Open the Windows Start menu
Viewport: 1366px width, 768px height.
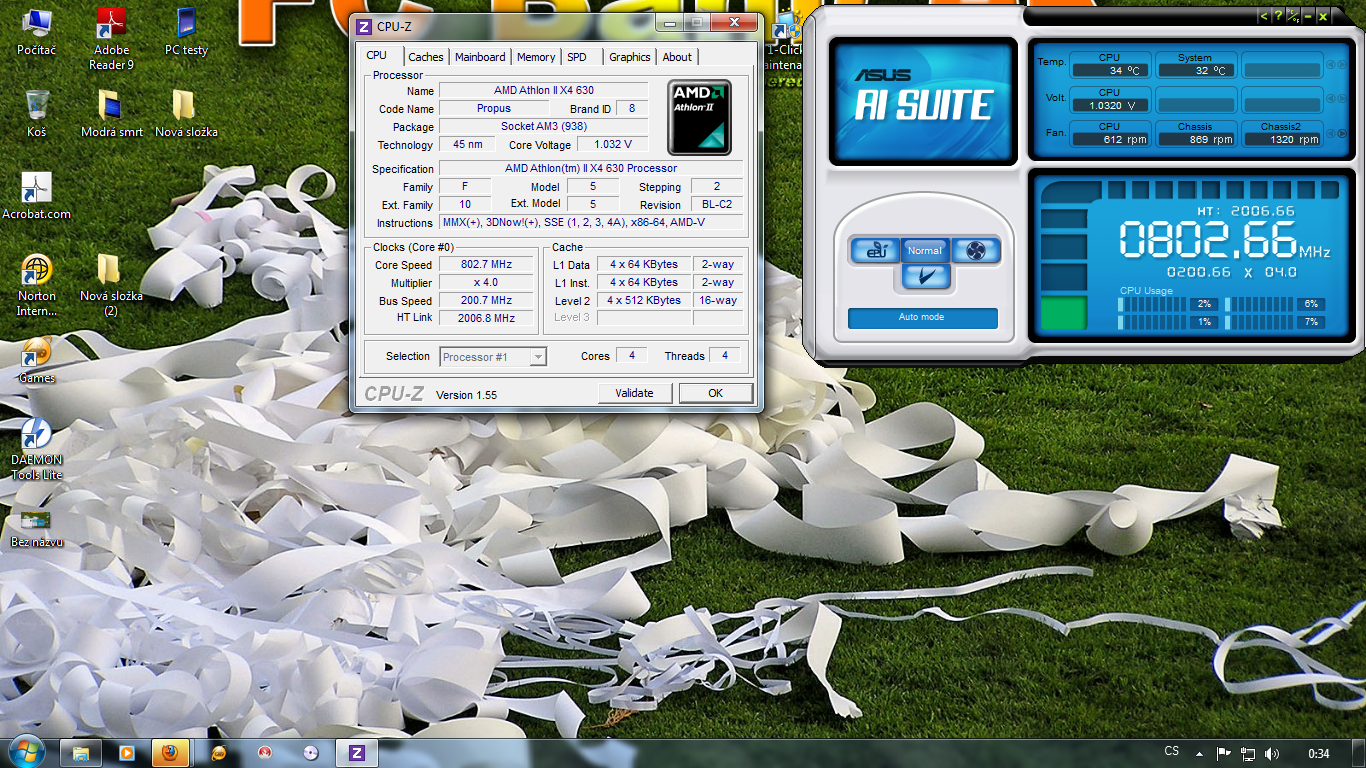coord(25,752)
